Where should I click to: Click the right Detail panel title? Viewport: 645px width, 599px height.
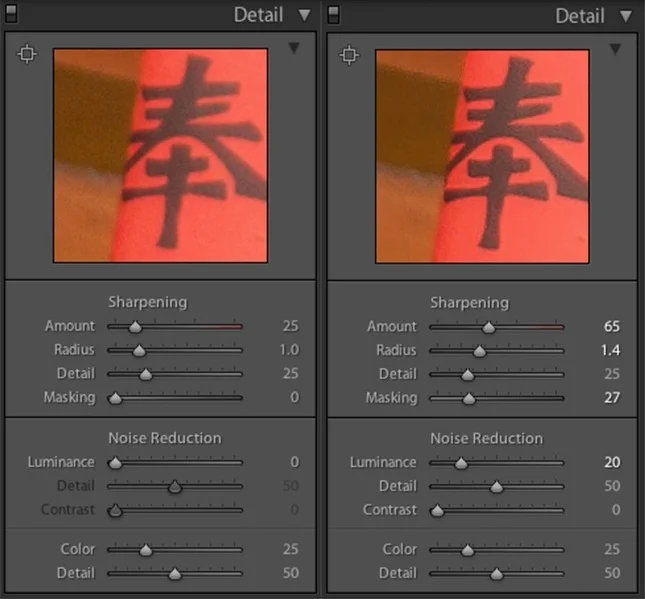point(580,16)
